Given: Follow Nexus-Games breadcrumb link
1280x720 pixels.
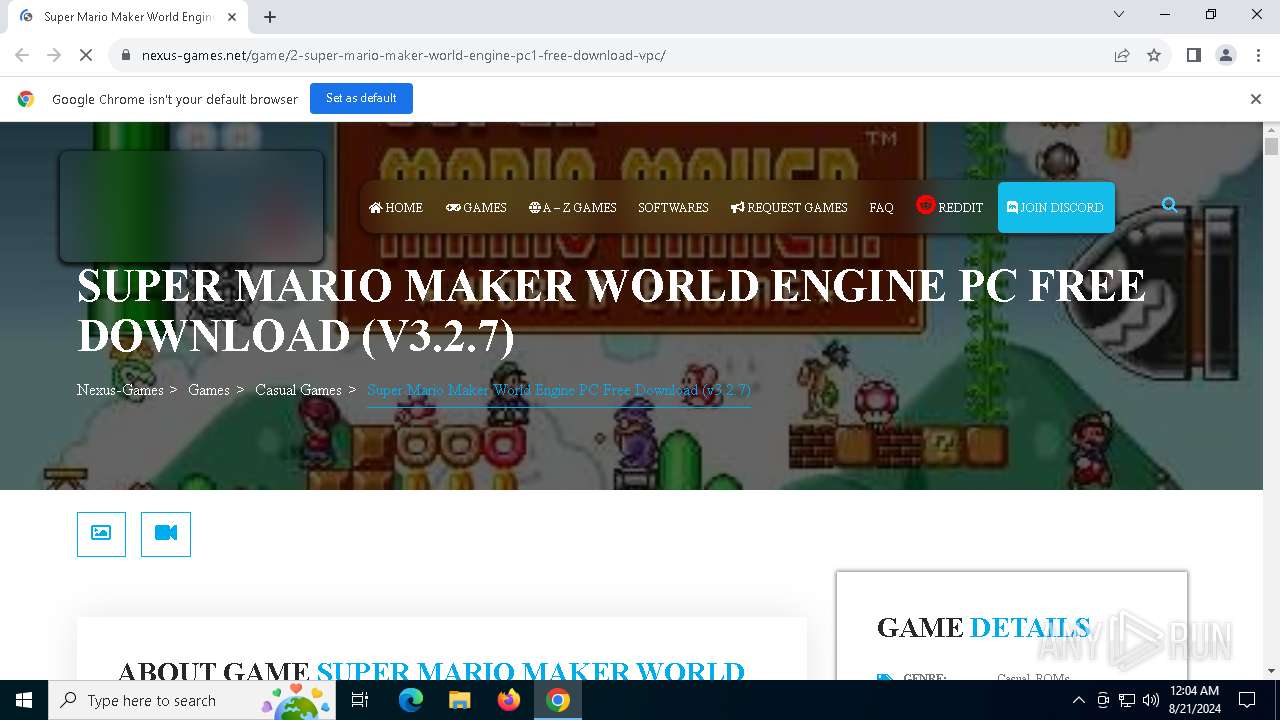Looking at the screenshot, I should [x=120, y=390].
